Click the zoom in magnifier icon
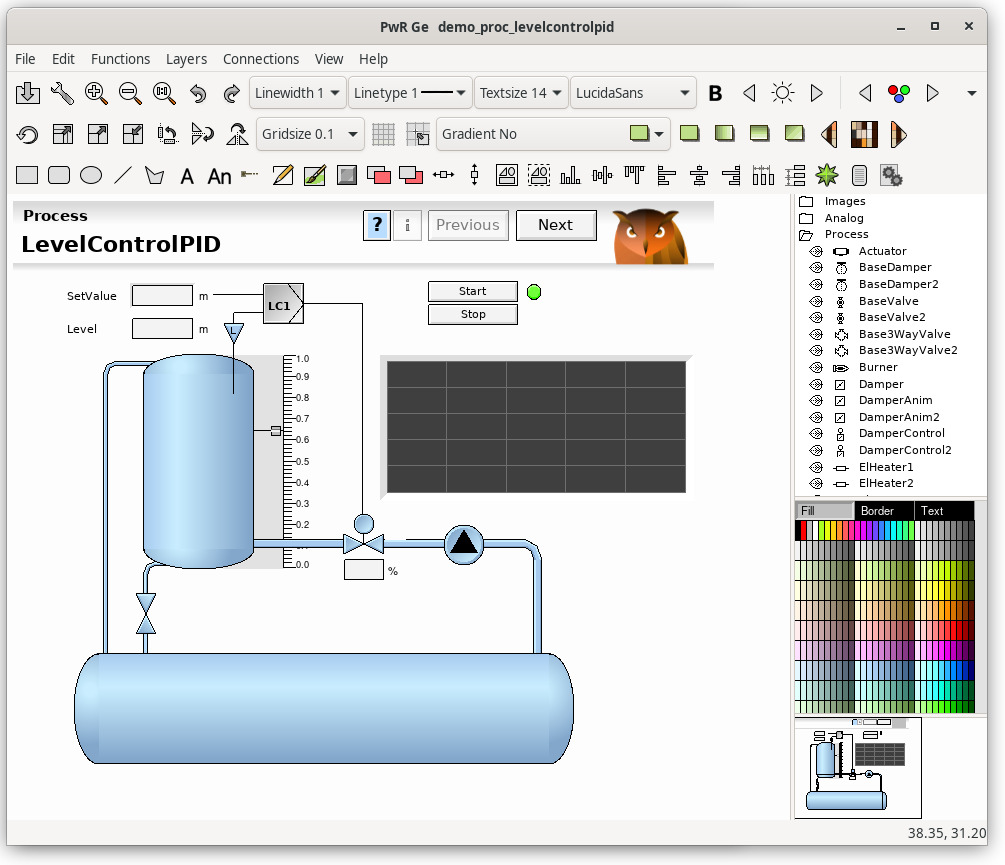 (x=96, y=93)
